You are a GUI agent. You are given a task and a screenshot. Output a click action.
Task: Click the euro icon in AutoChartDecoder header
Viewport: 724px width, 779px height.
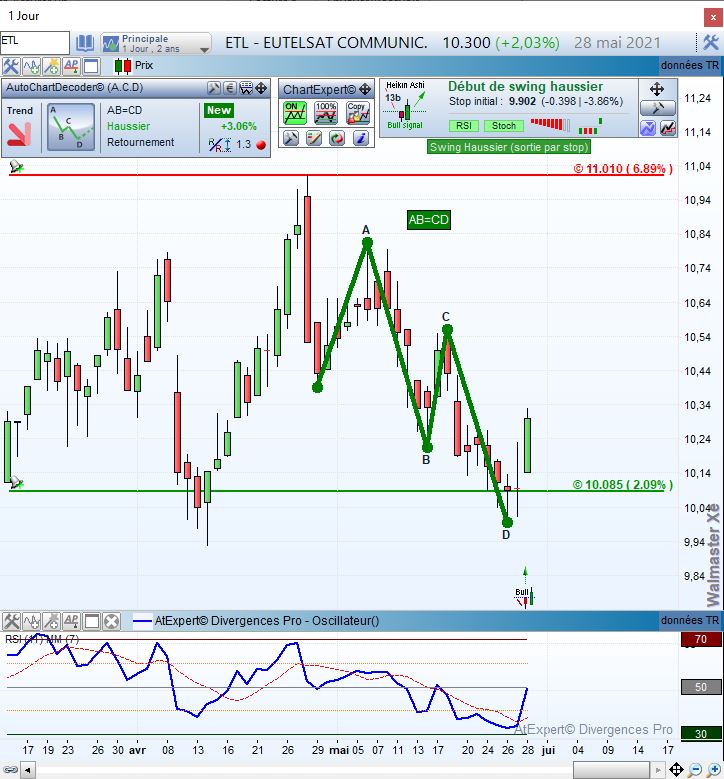click(x=230, y=88)
